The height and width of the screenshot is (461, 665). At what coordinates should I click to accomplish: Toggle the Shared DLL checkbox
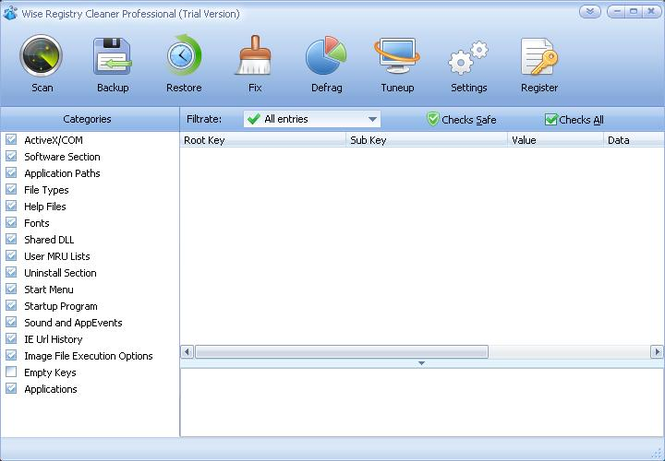[11, 239]
